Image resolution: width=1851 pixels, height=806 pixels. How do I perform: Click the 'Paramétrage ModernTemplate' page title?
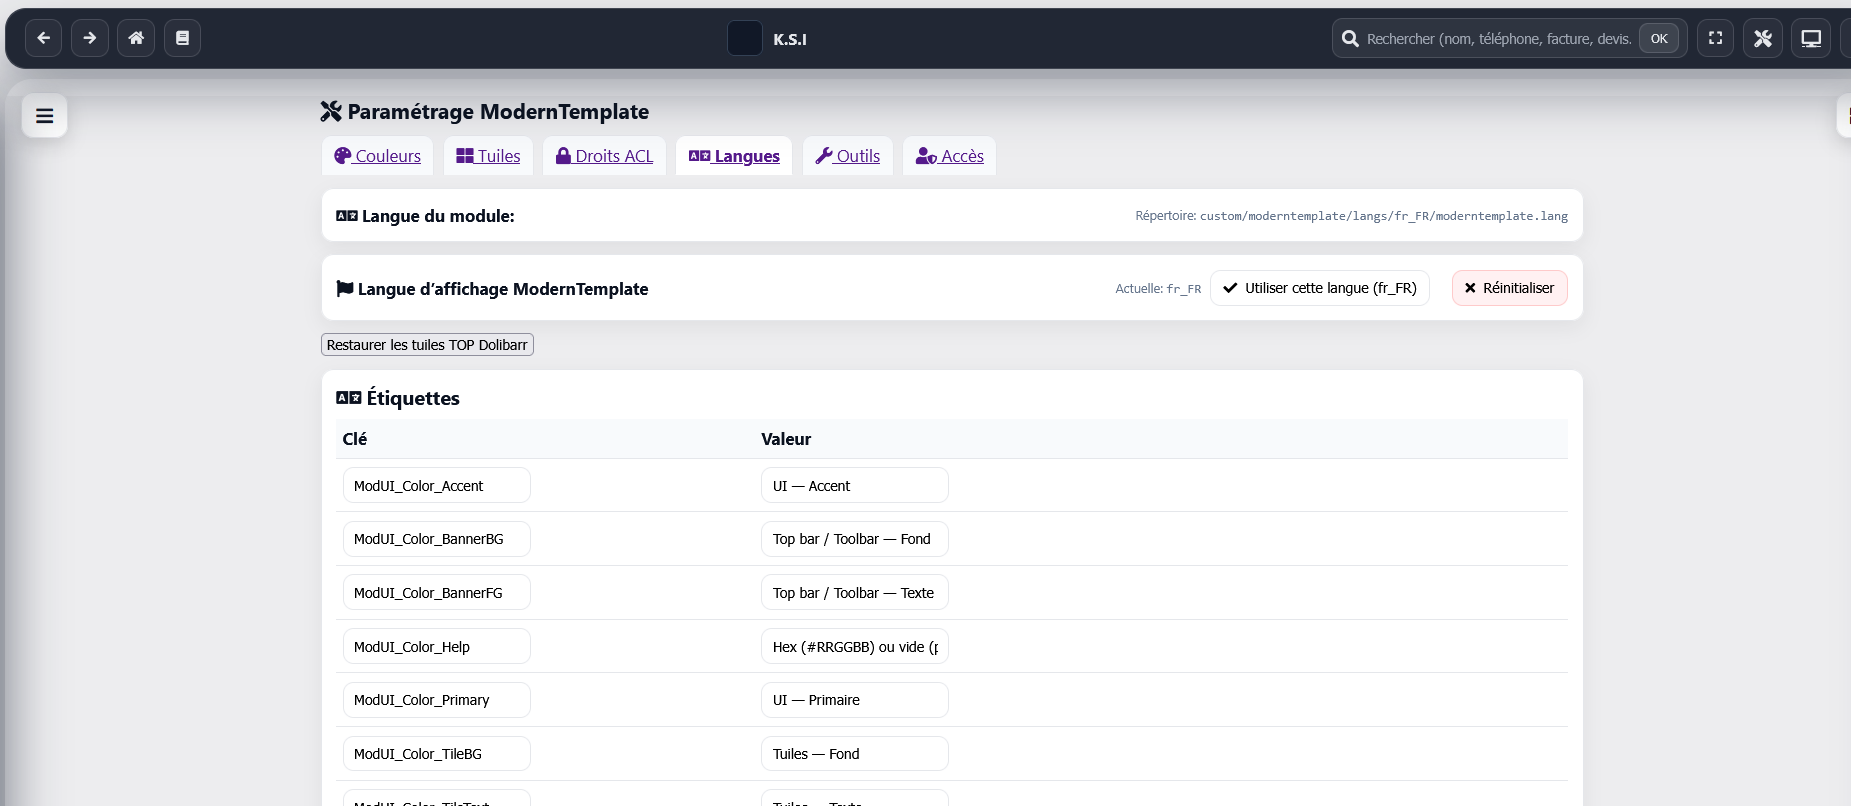(485, 112)
